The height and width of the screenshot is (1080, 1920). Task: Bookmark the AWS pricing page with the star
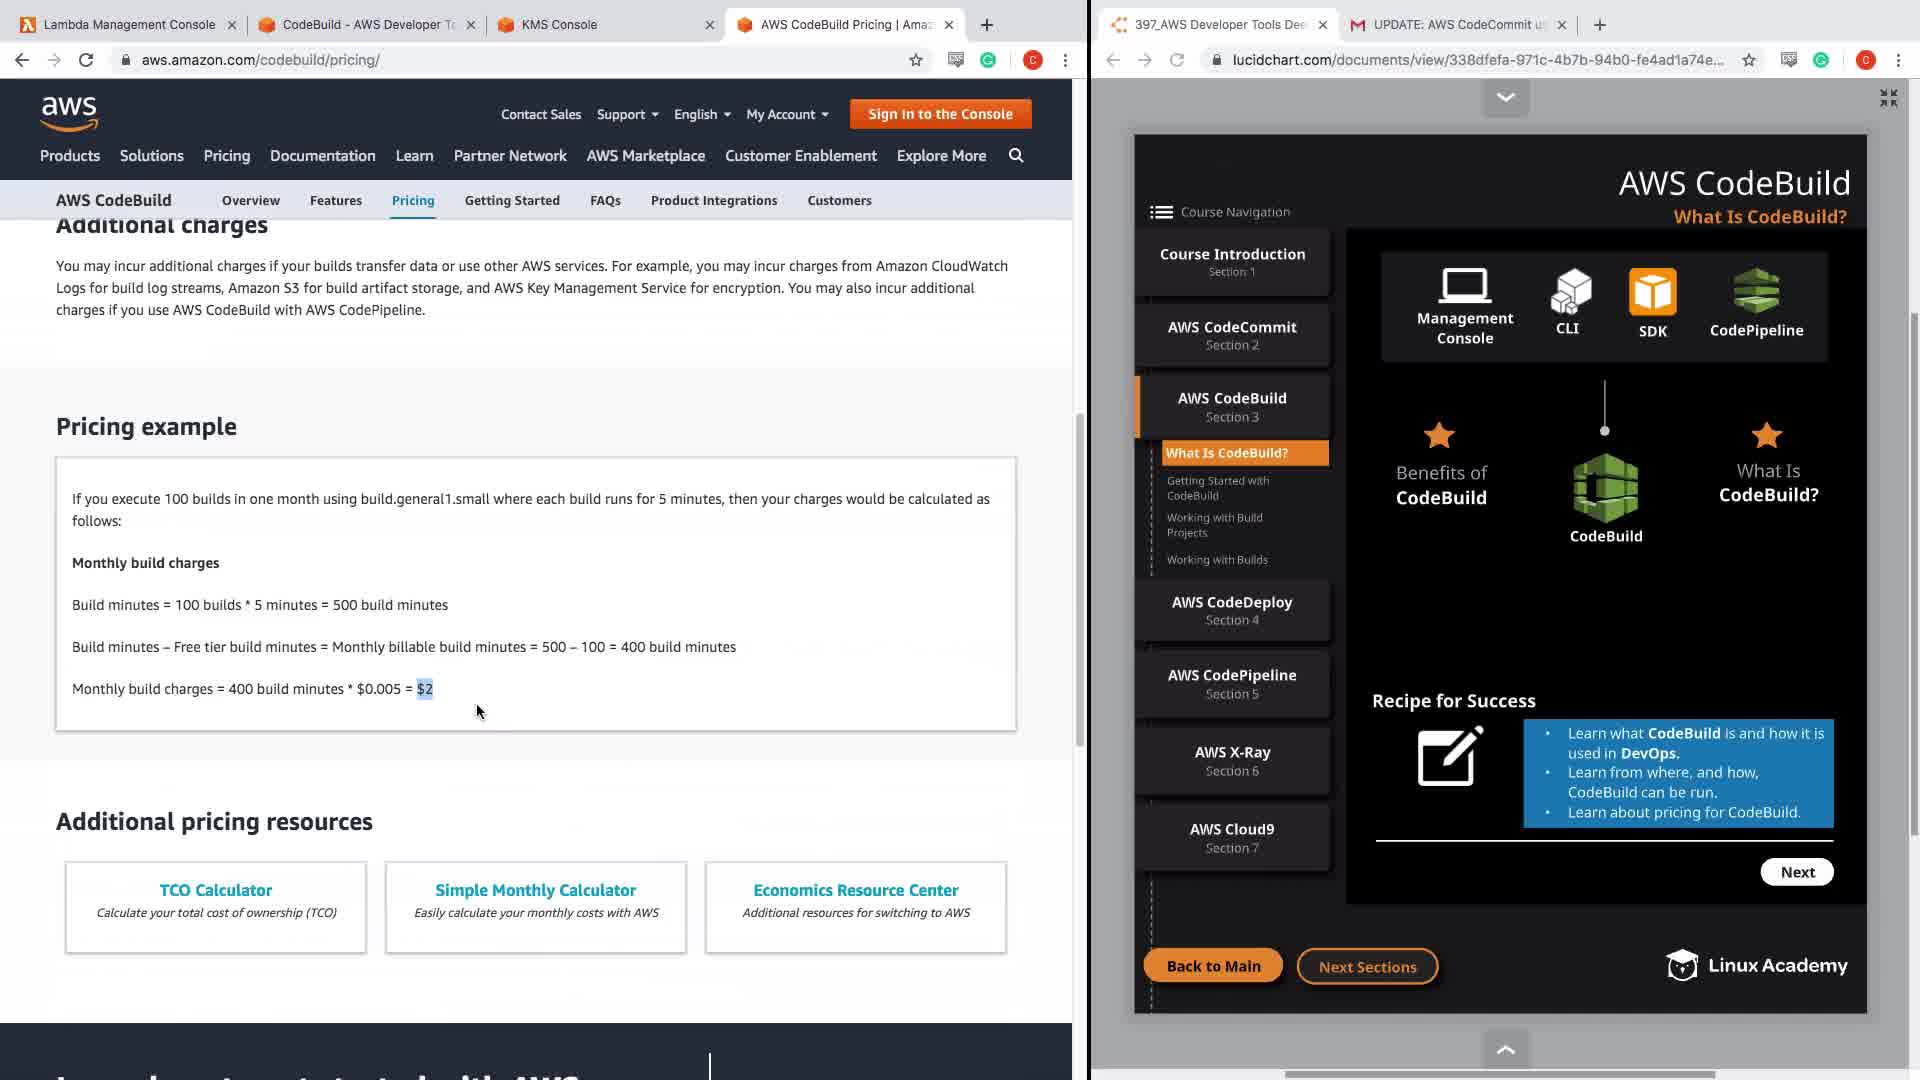[x=915, y=60]
